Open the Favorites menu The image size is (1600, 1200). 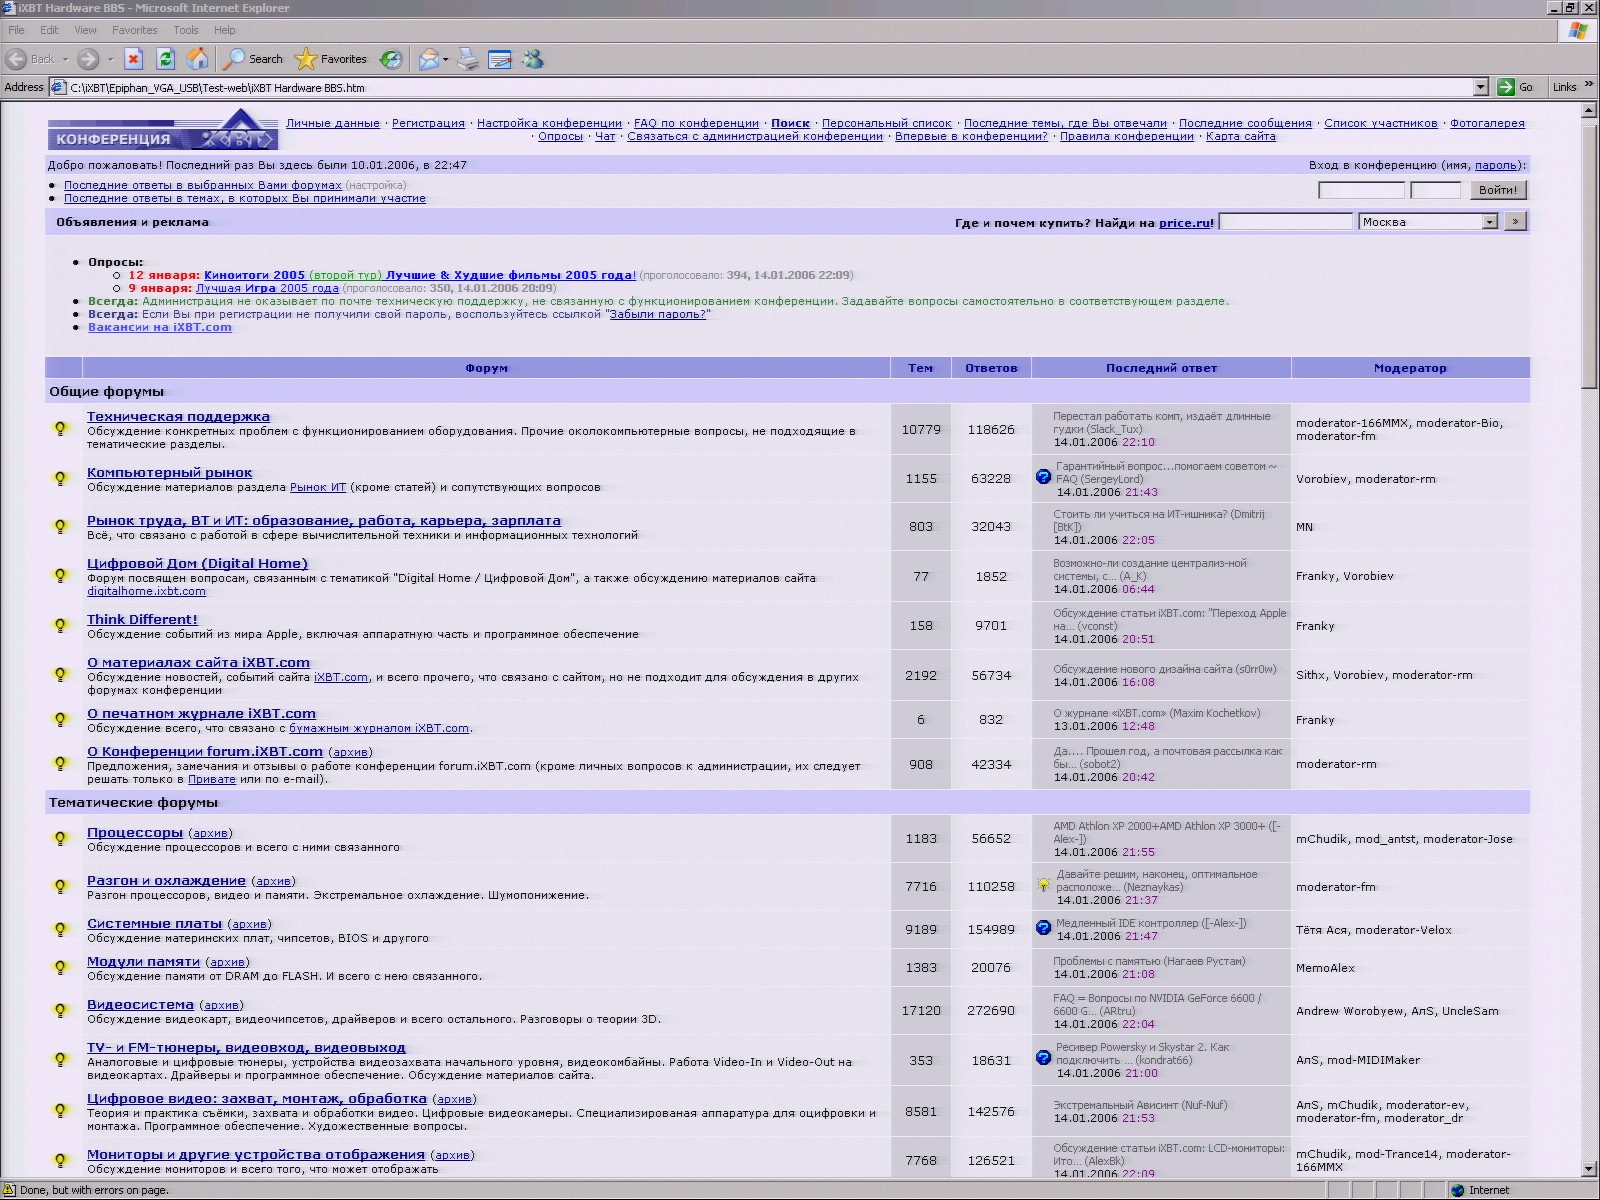click(x=134, y=30)
